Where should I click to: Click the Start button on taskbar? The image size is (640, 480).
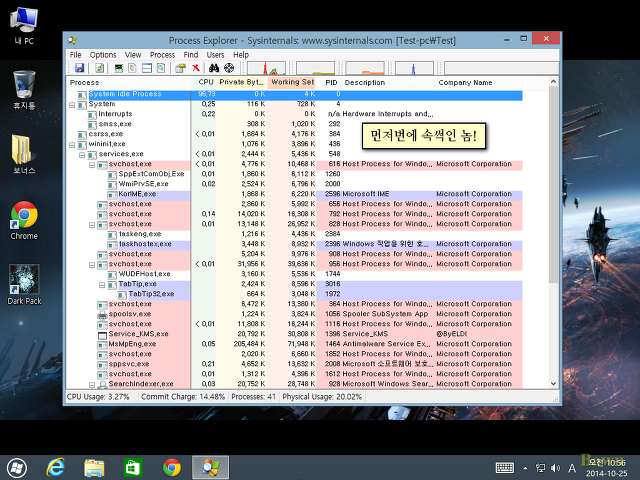point(17,468)
